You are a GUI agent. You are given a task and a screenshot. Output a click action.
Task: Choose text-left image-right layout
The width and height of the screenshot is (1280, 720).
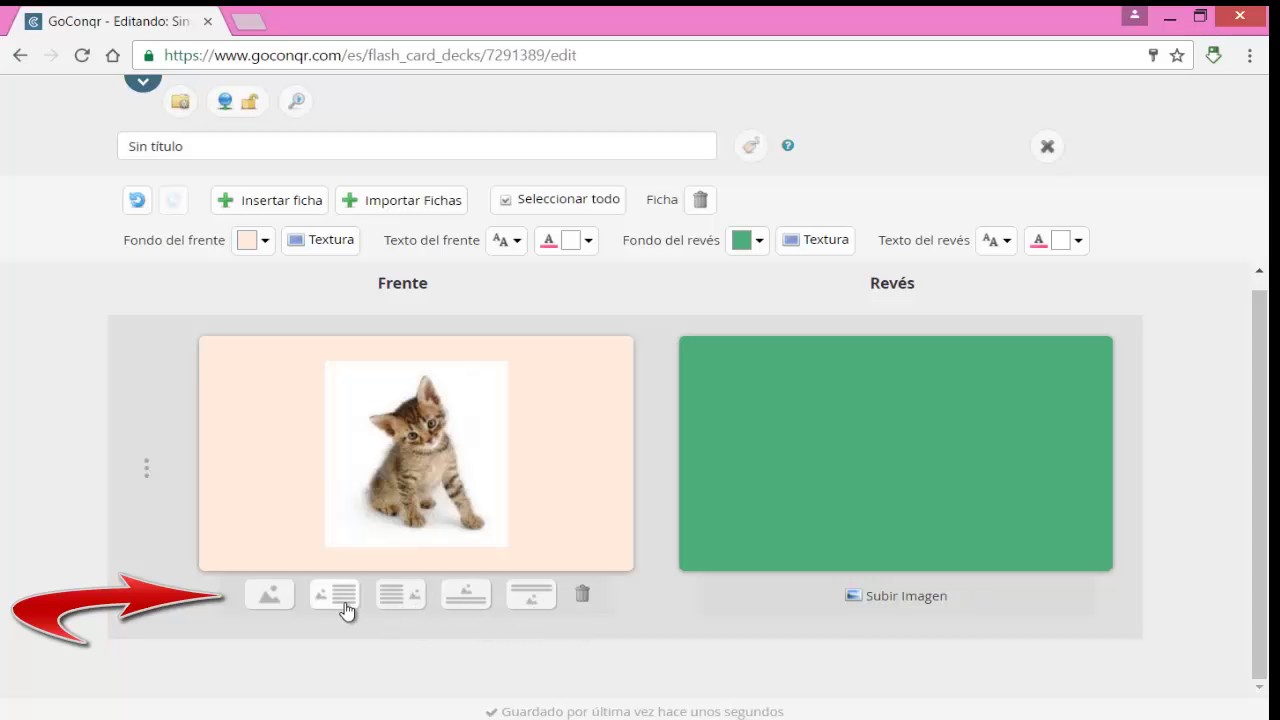point(400,595)
